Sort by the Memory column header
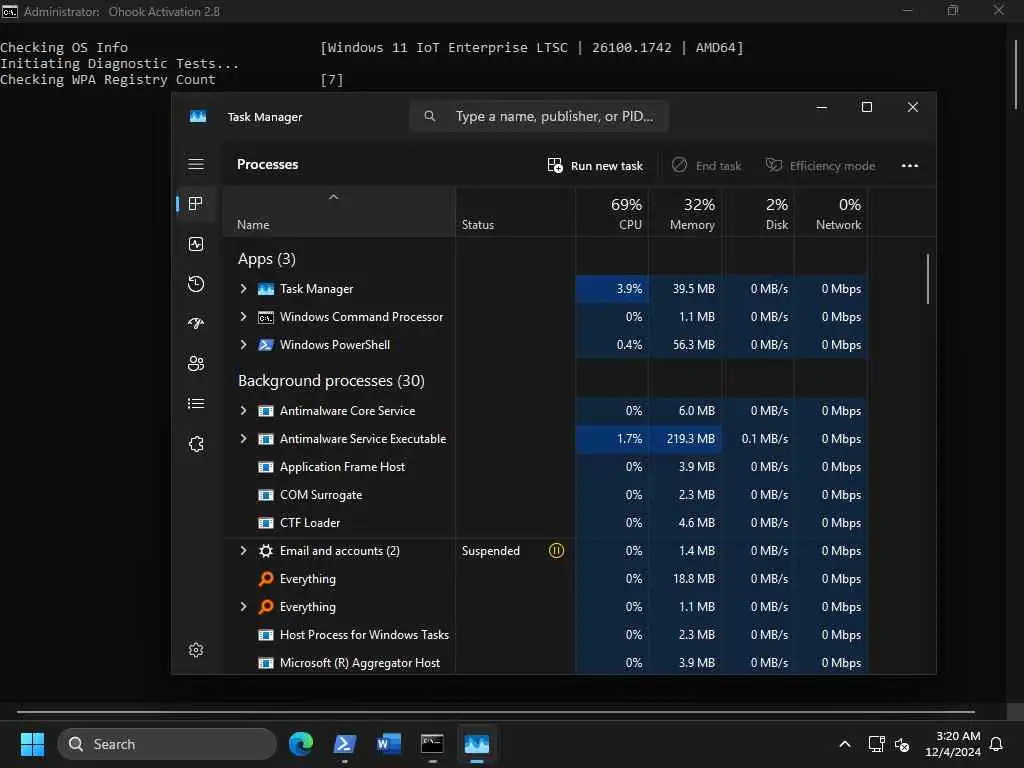The height and width of the screenshot is (768, 1024). pyautogui.click(x=686, y=213)
